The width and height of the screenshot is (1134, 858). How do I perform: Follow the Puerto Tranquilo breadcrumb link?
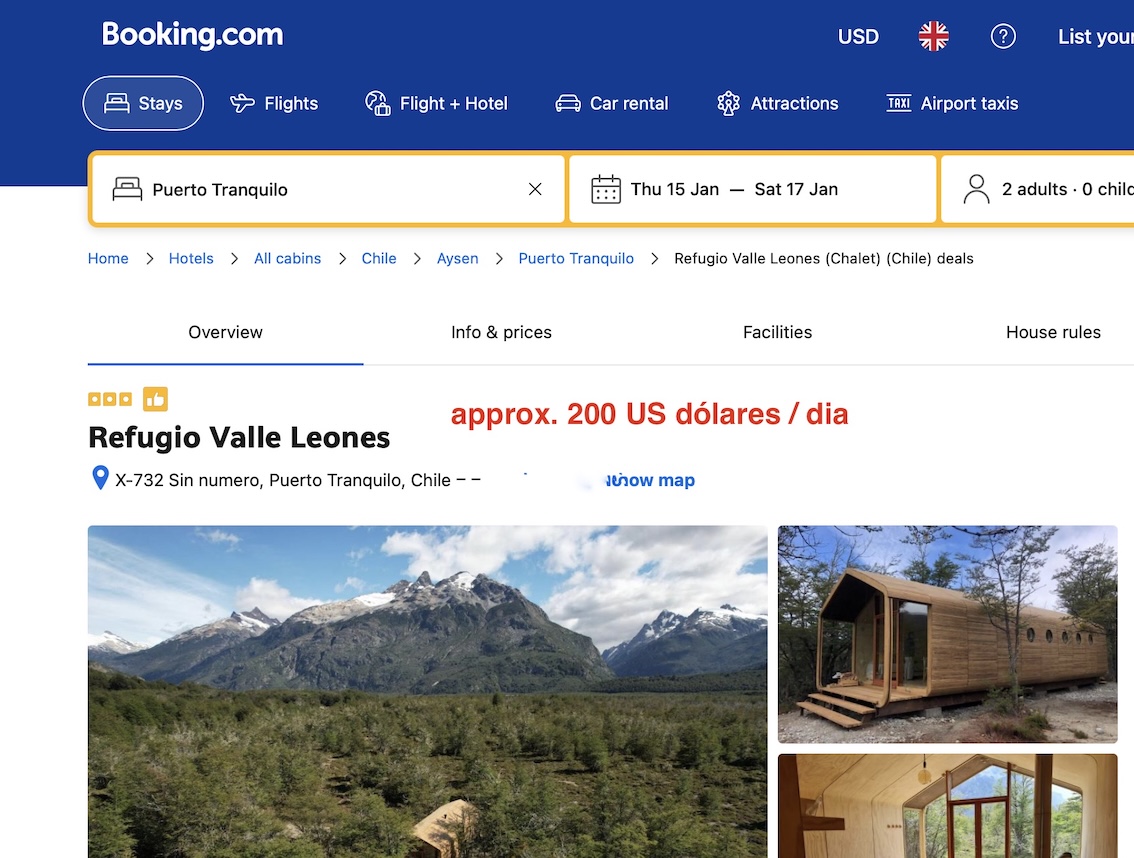[x=576, y=258]
